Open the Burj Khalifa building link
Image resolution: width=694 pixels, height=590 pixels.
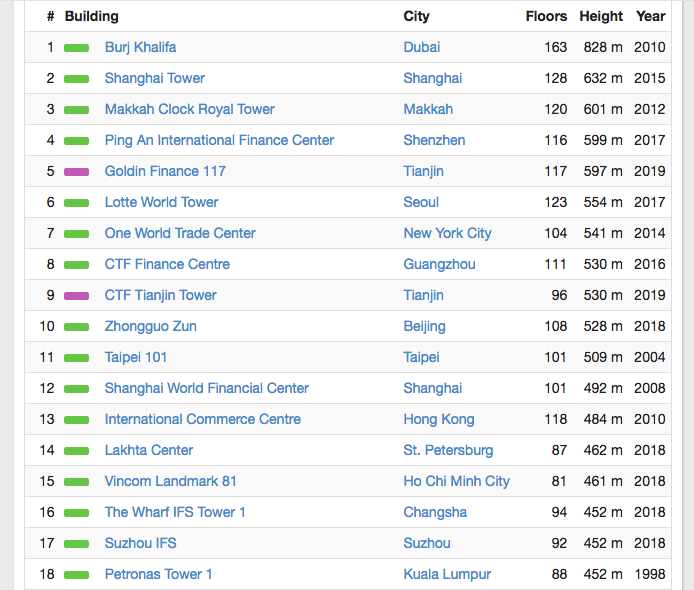(140, 47)
